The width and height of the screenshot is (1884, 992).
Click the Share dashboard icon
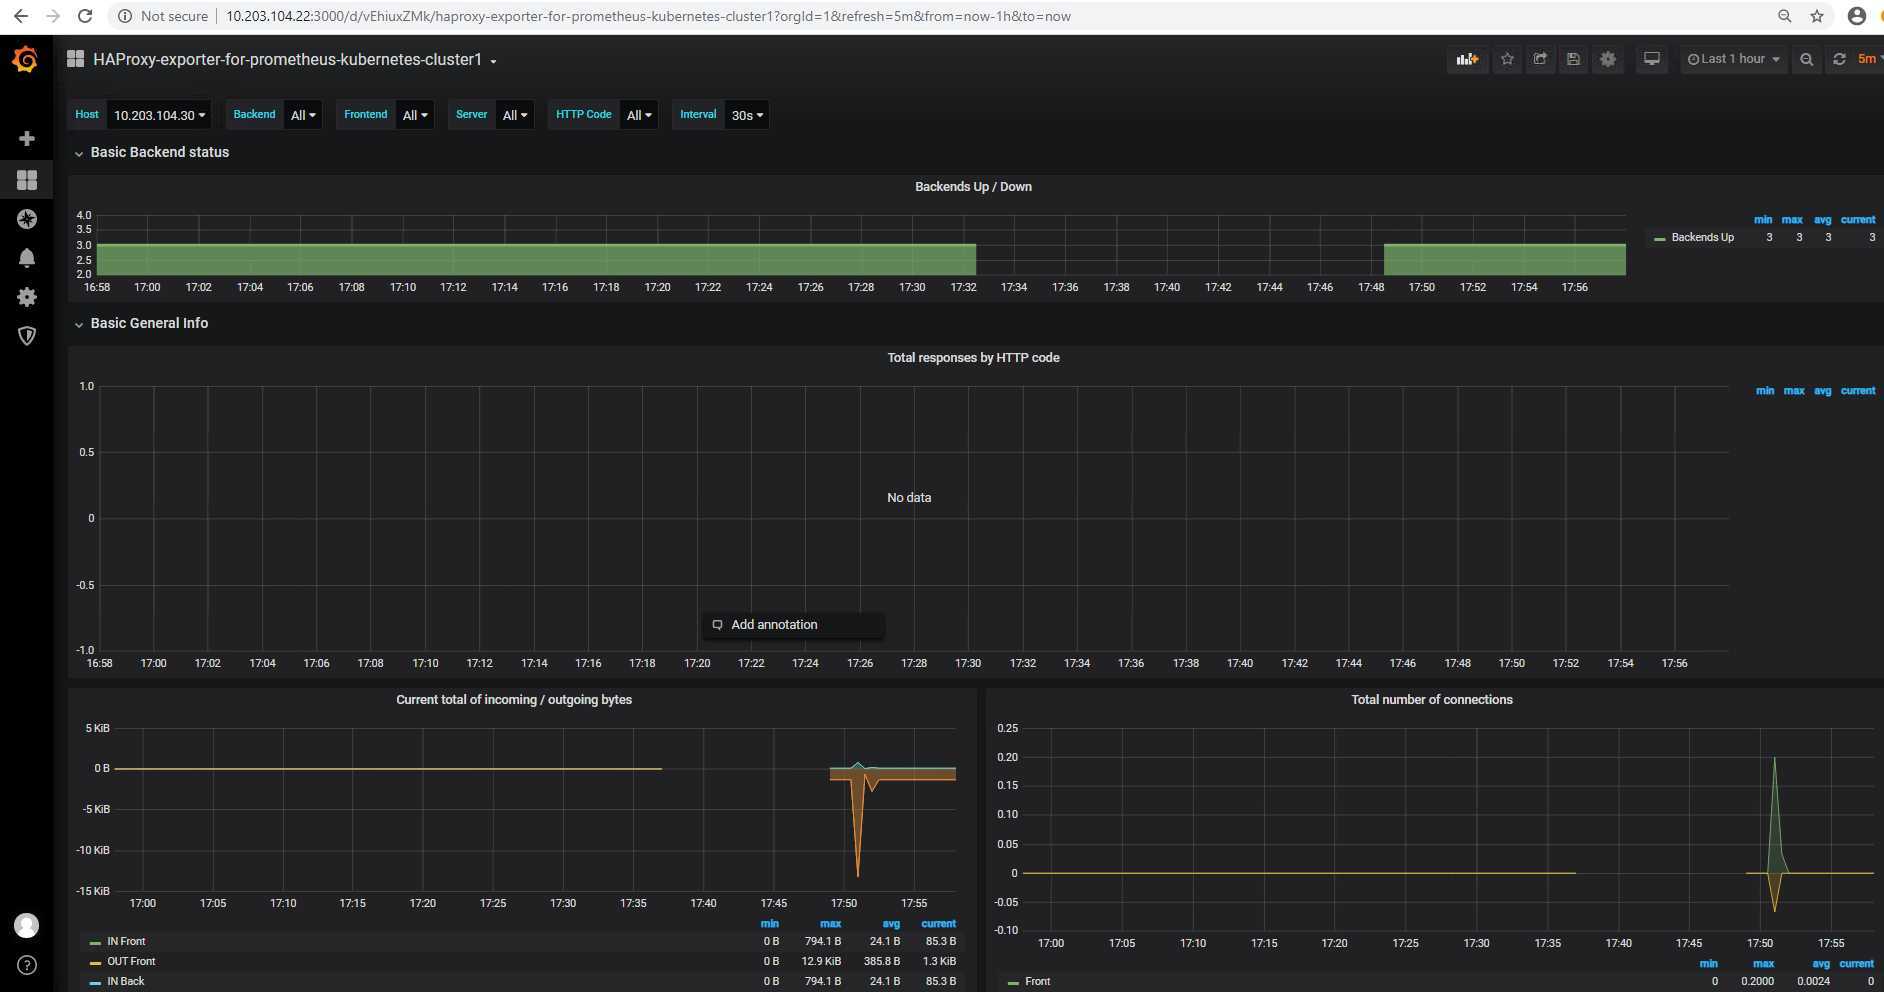click(1540, 59)
